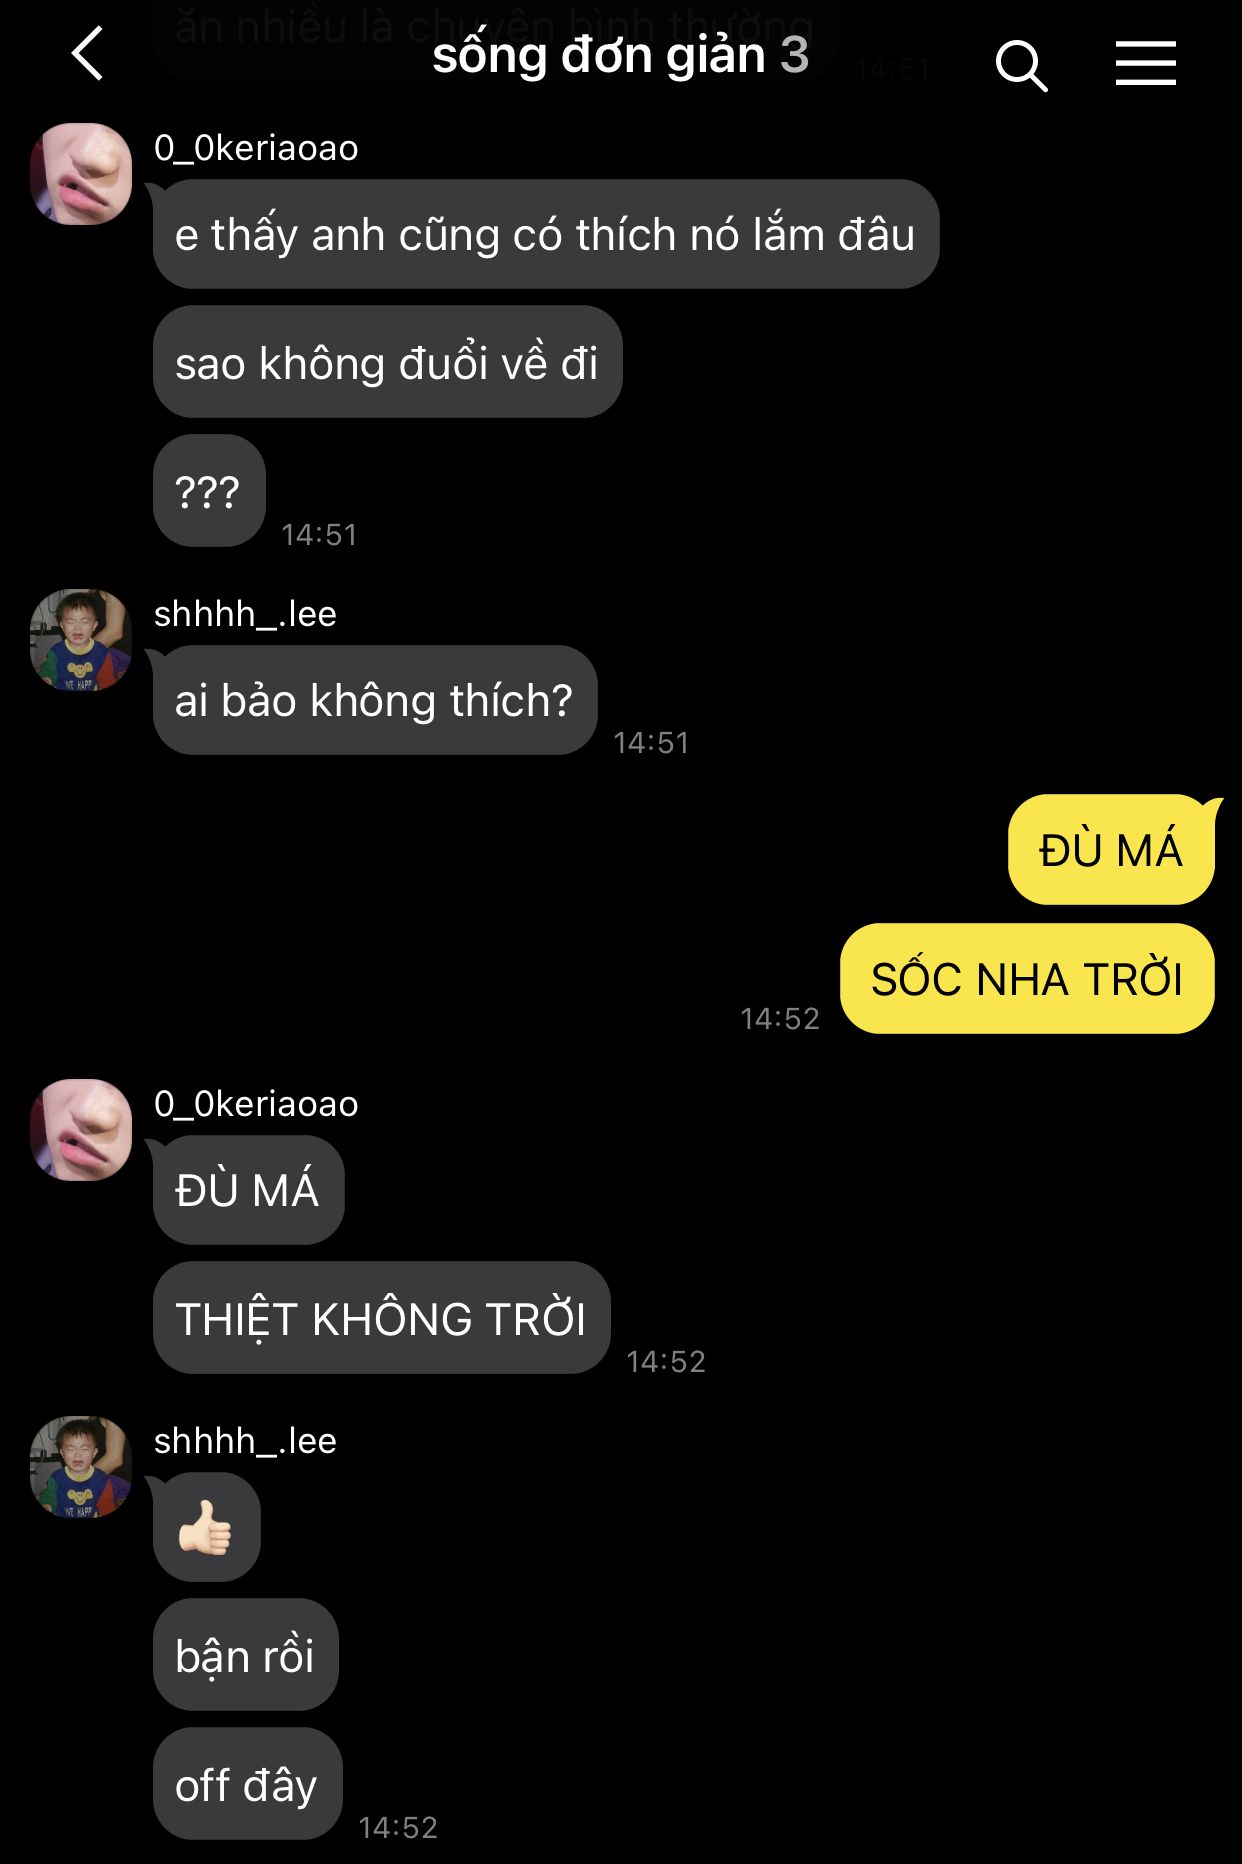Tap the 'bận rồi' message bubble
Viewport: 1242px width, 1864px height.
[x=246, y=1655]
